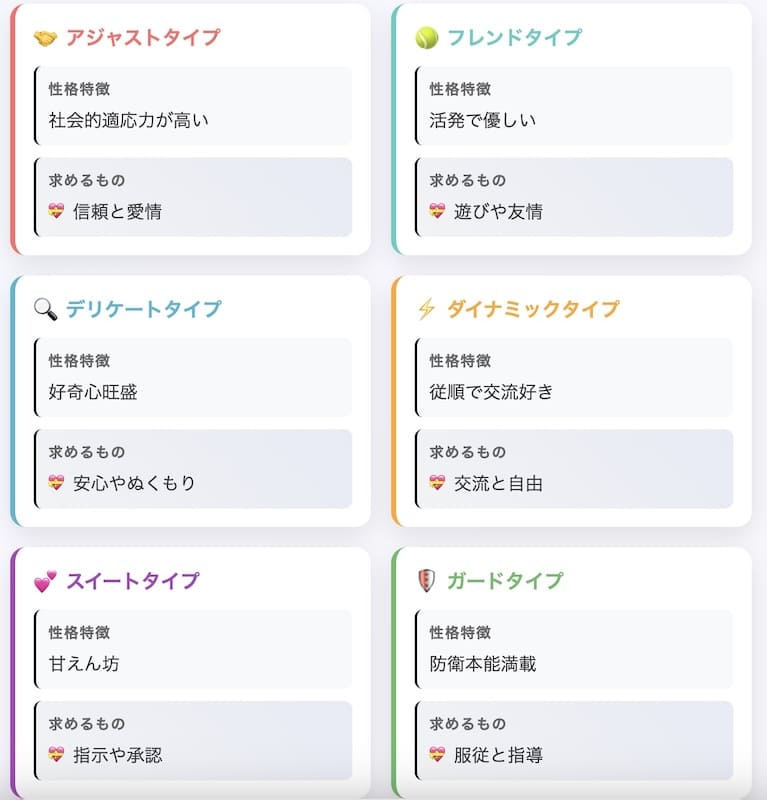The width and height of the screenshot is (767, 800).
Task: Click the pink hearts icon beside スイートタイプ
Action: (x=45, y=582)
